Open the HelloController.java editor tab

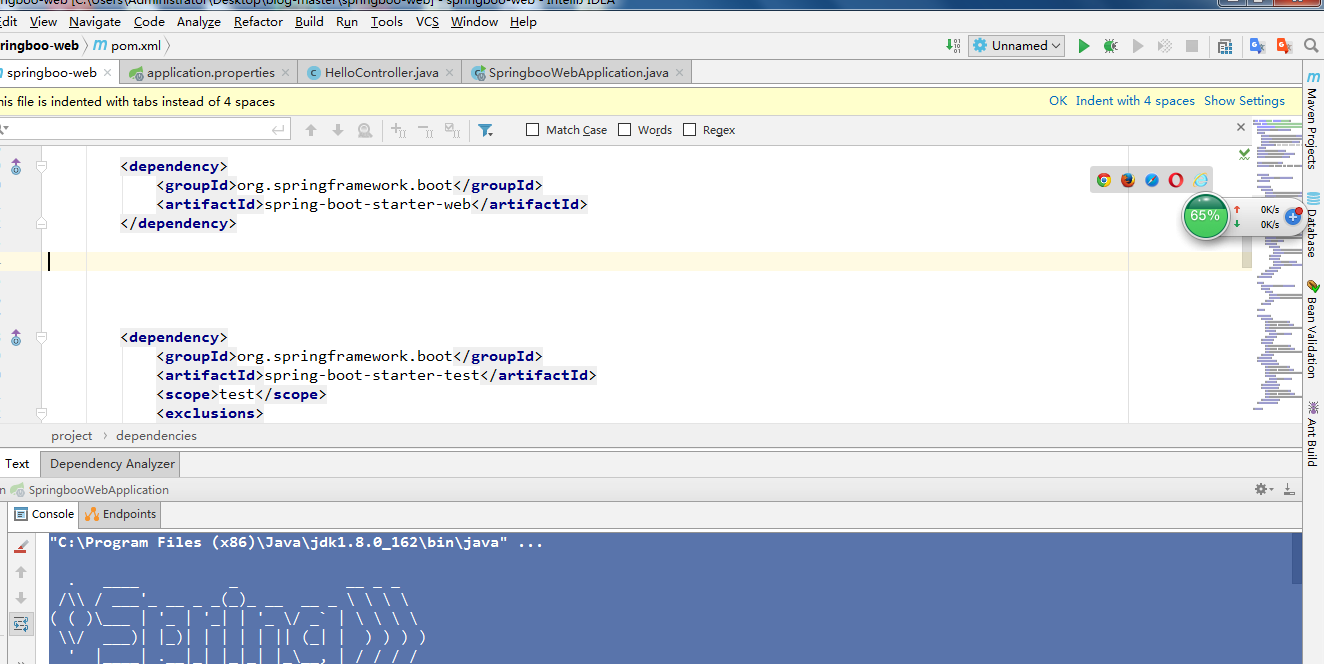click(378, 72)
